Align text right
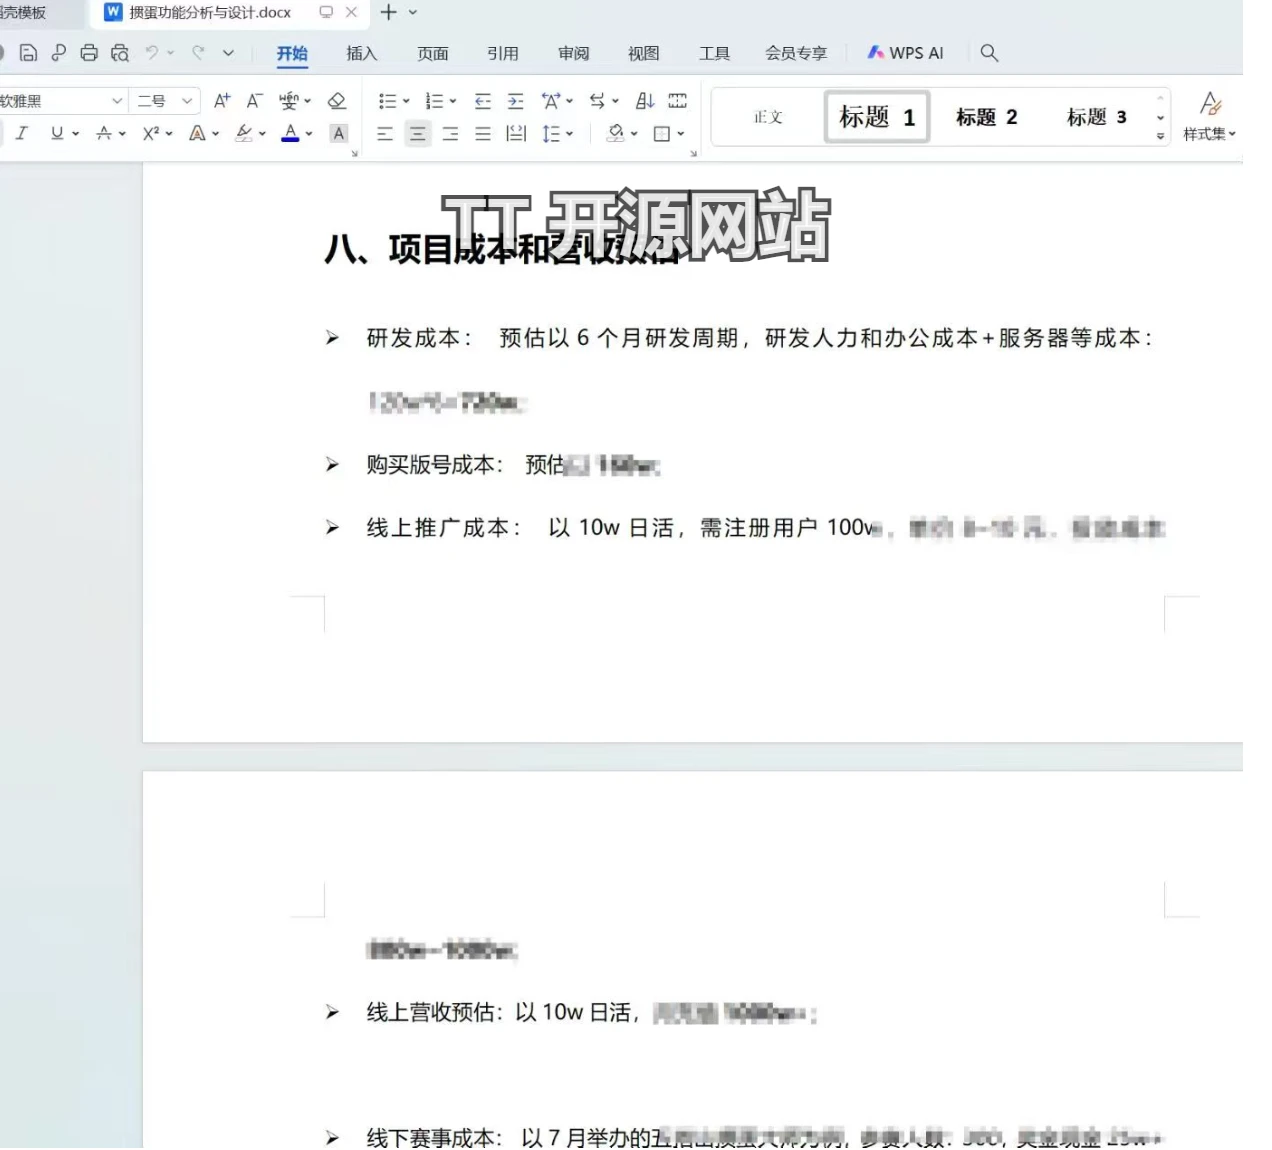The width and height of the screenshot is (1272, 1150). (451, 133)
